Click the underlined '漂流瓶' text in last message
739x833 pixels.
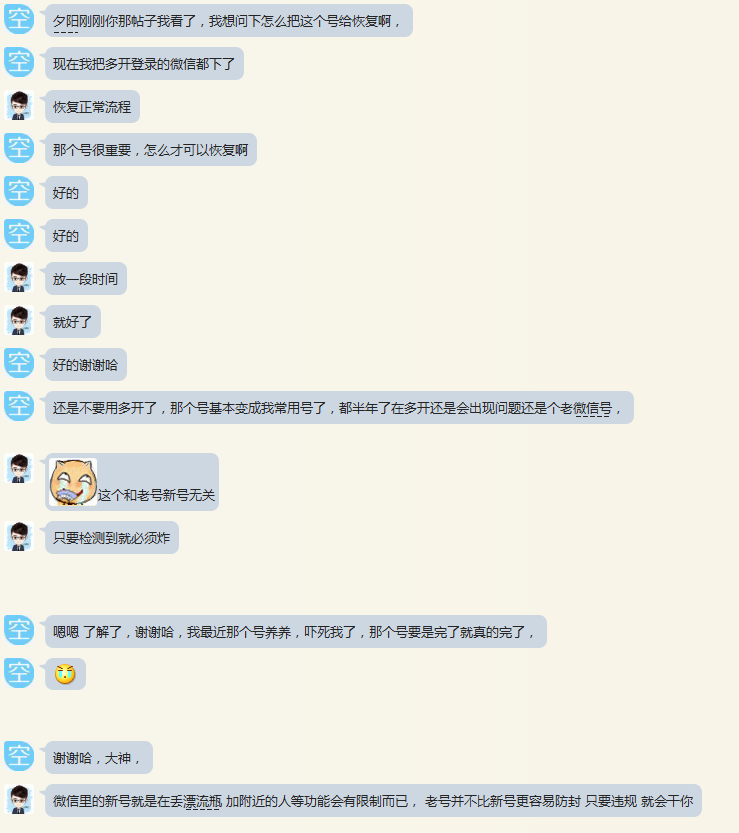click(202, 801)
